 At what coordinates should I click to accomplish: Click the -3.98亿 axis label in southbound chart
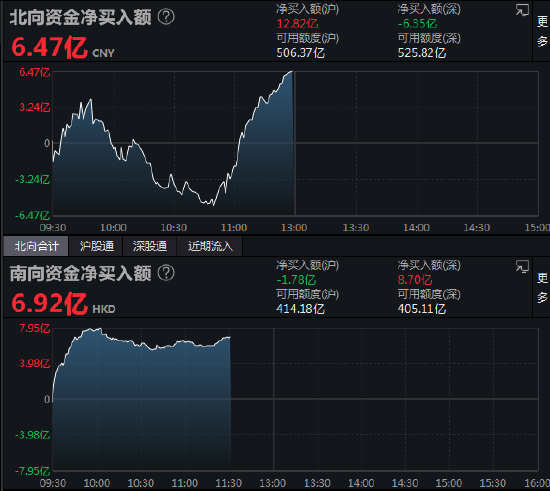tap(32, 435)
